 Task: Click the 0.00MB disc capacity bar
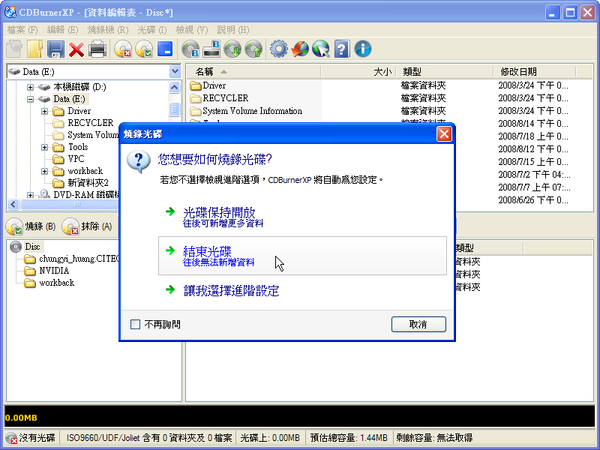pyautogui.click(x=300, y=417)
